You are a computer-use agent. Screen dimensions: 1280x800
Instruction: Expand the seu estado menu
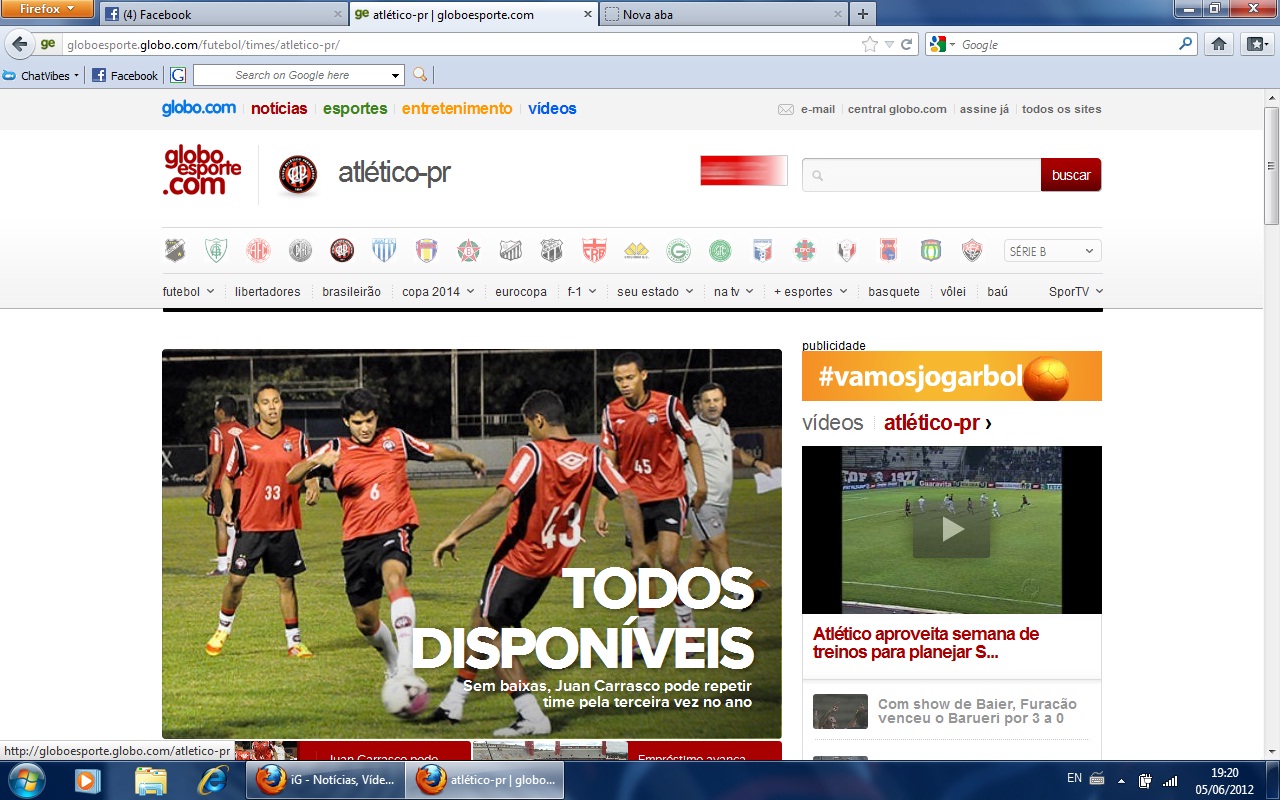click(655, 292)
